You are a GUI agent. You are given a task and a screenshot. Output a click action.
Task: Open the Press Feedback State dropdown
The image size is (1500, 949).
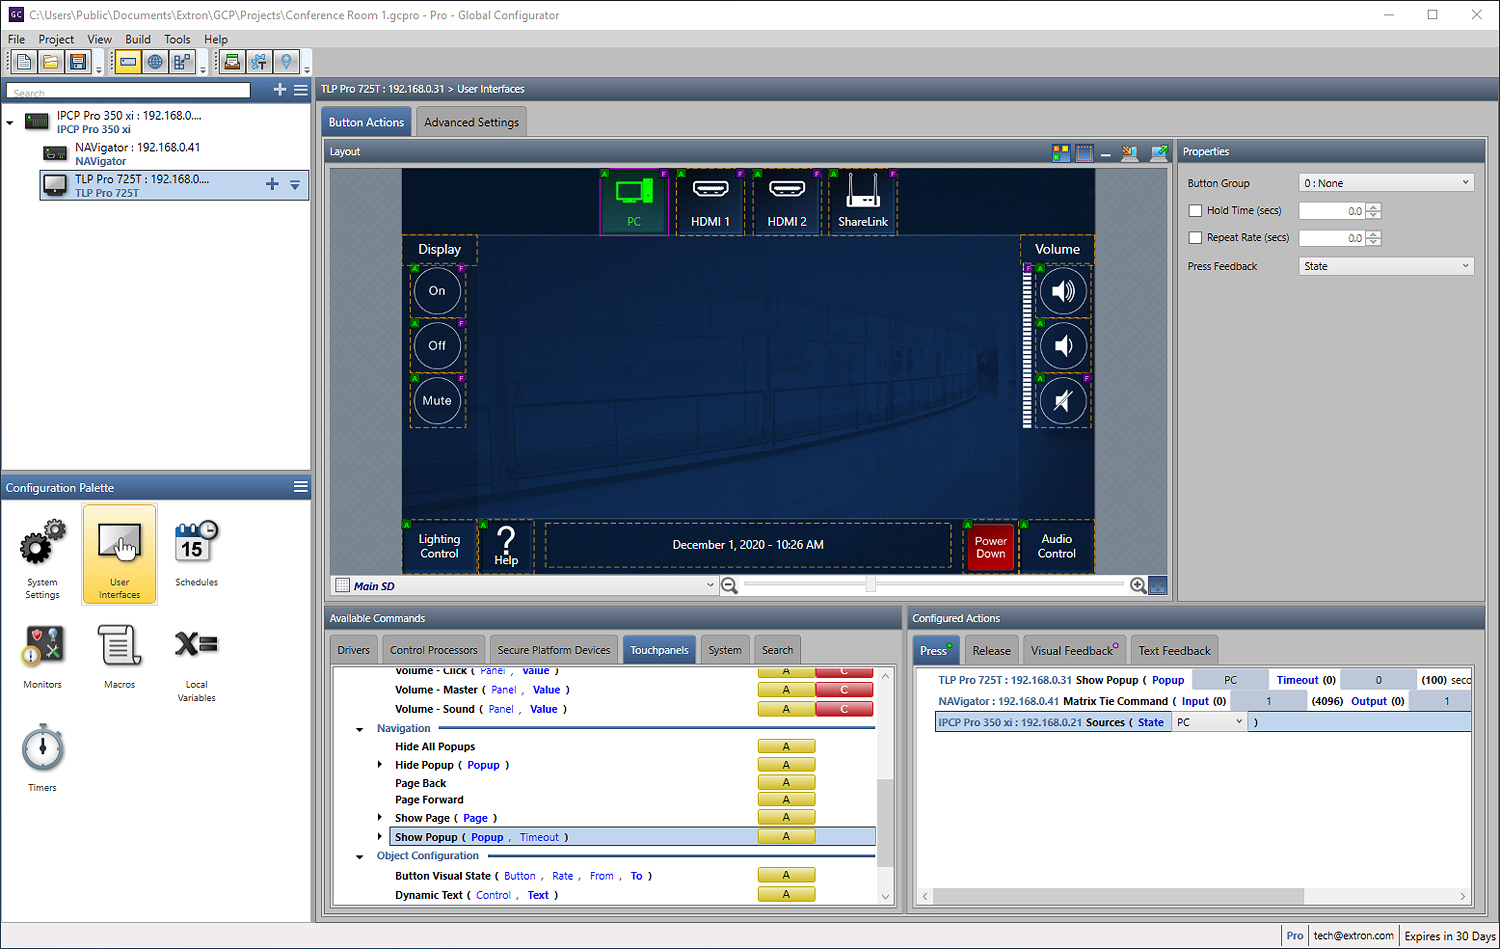click(1386, 266)
